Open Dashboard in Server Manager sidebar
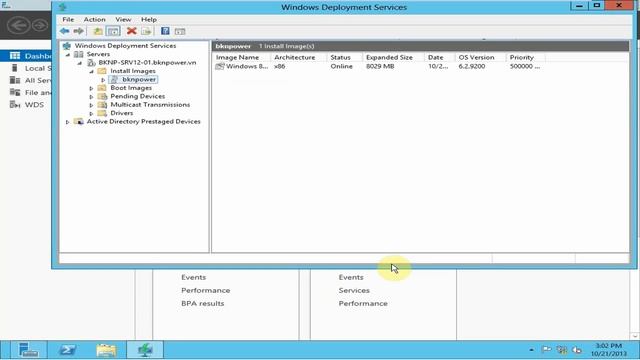Image resolution: width=640 pixels, height=360 pixels. click(26, 56)
